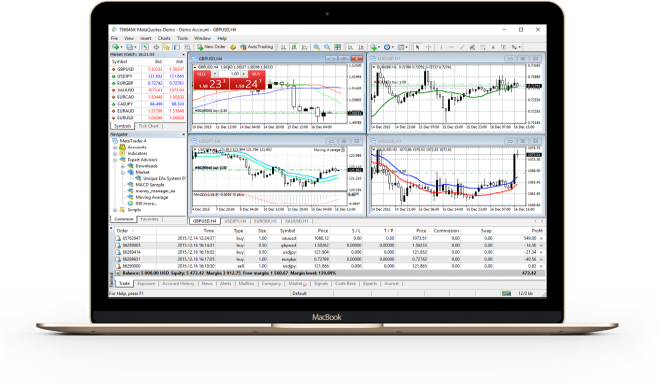
Task: Select the Equidistant Channel tool
Action: [472, 47]
